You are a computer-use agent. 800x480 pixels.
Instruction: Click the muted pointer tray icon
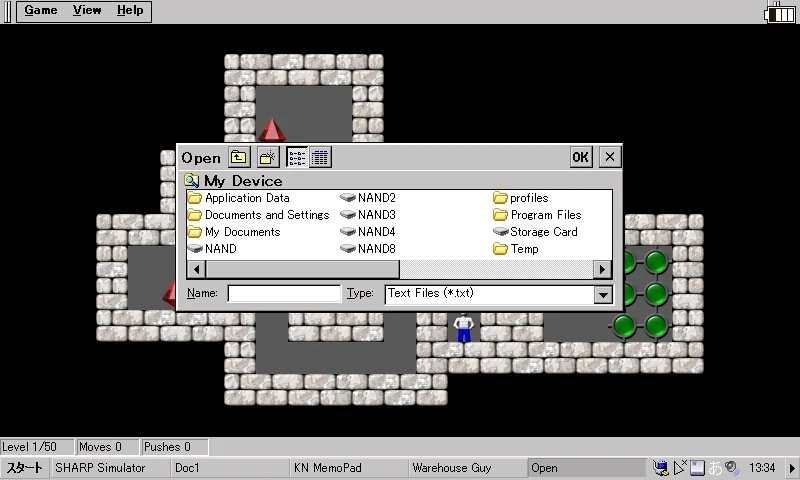point(680,467)
